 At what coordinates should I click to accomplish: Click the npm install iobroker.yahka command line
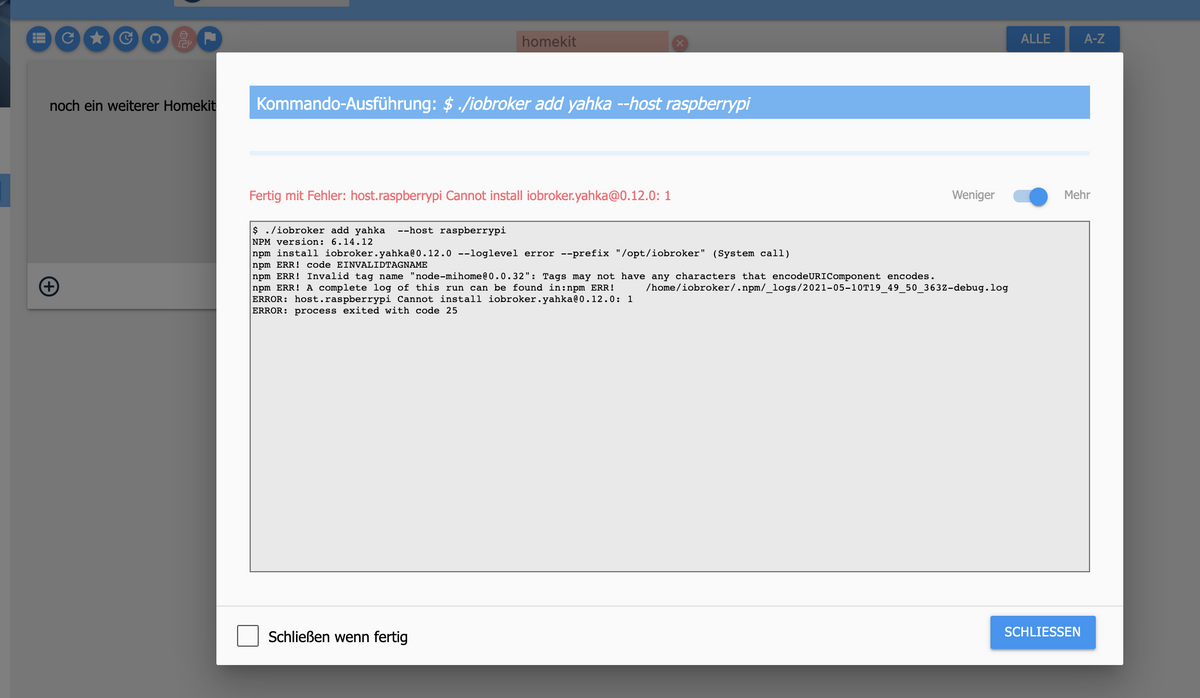521,253
